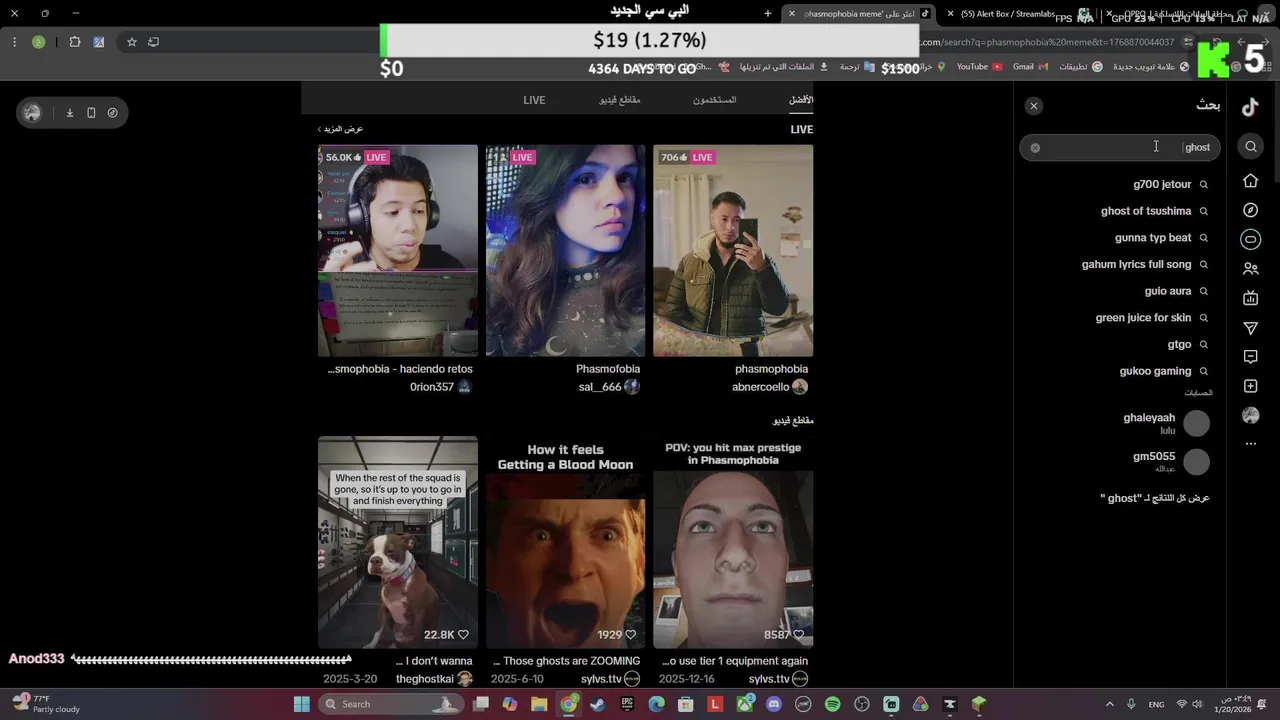Launch Steam from the taskbar
The height and width of the screenshot is (720, 1280).
598,704
